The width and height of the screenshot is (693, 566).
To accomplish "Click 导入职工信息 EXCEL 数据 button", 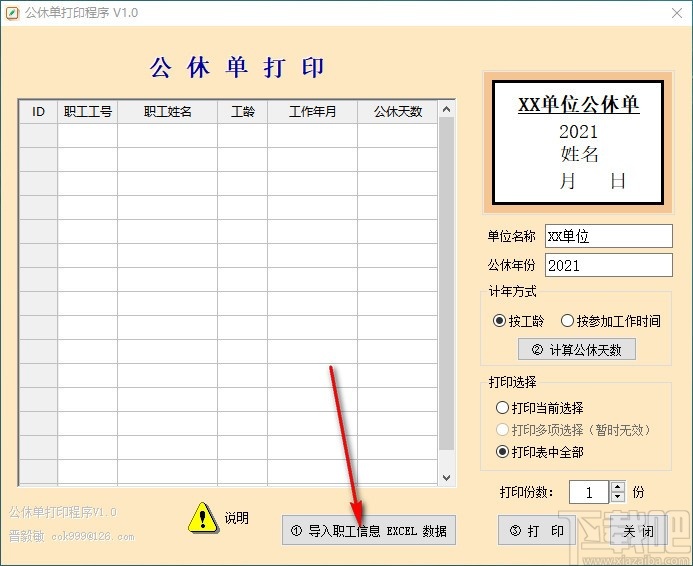I will tap(369, 530).
